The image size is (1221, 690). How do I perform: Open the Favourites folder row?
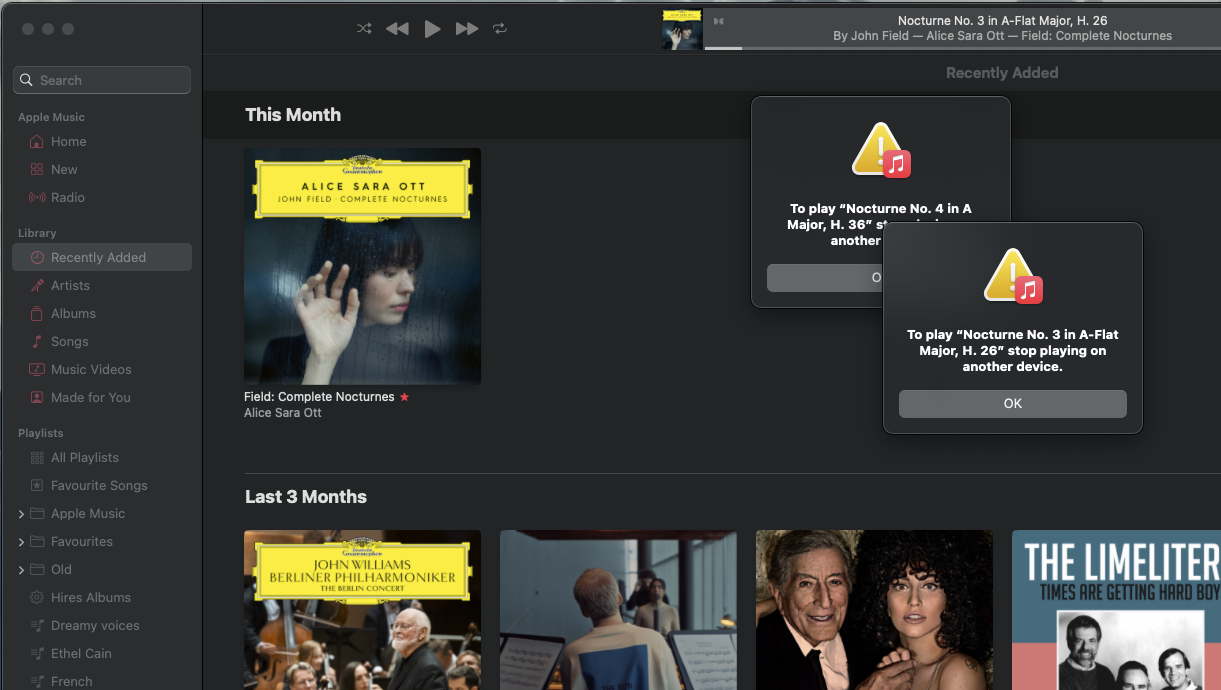102,542
